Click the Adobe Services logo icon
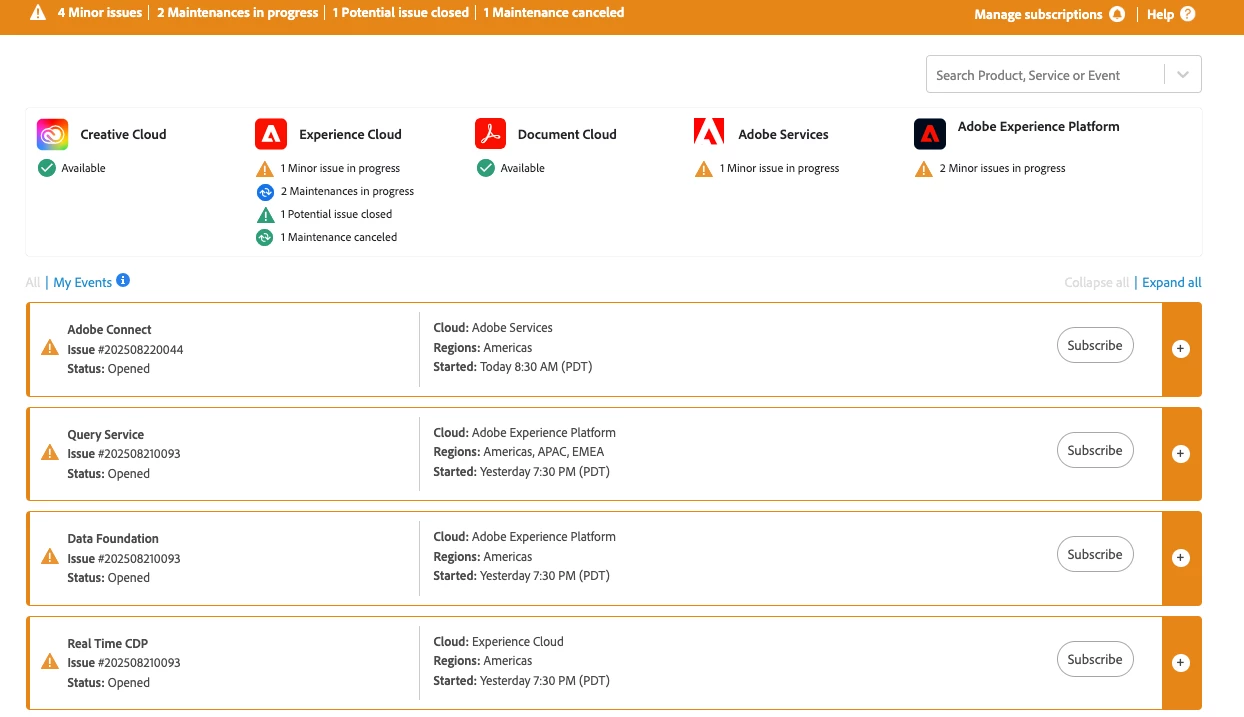Image resolution: width=1244 pixels, height=717 pixels. click(x=709, y=133)
